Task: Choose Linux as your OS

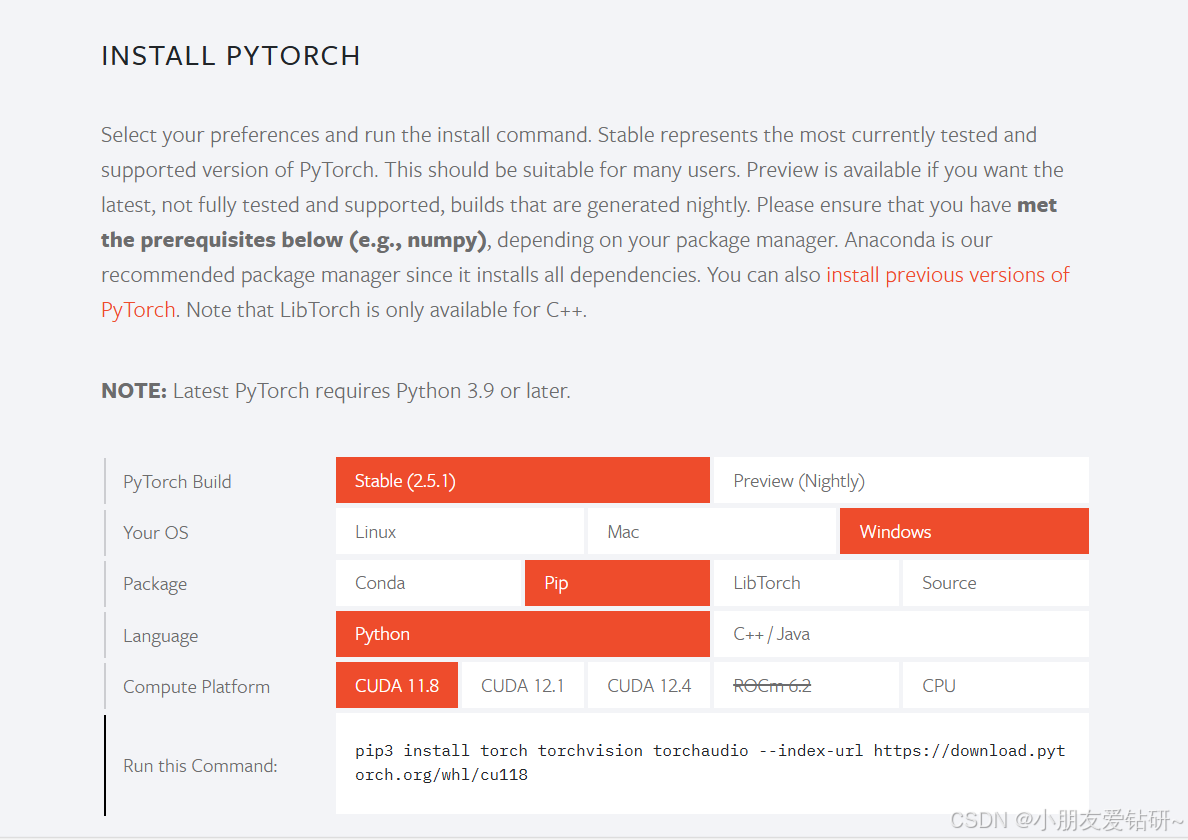Action: (x=460, y=531)
